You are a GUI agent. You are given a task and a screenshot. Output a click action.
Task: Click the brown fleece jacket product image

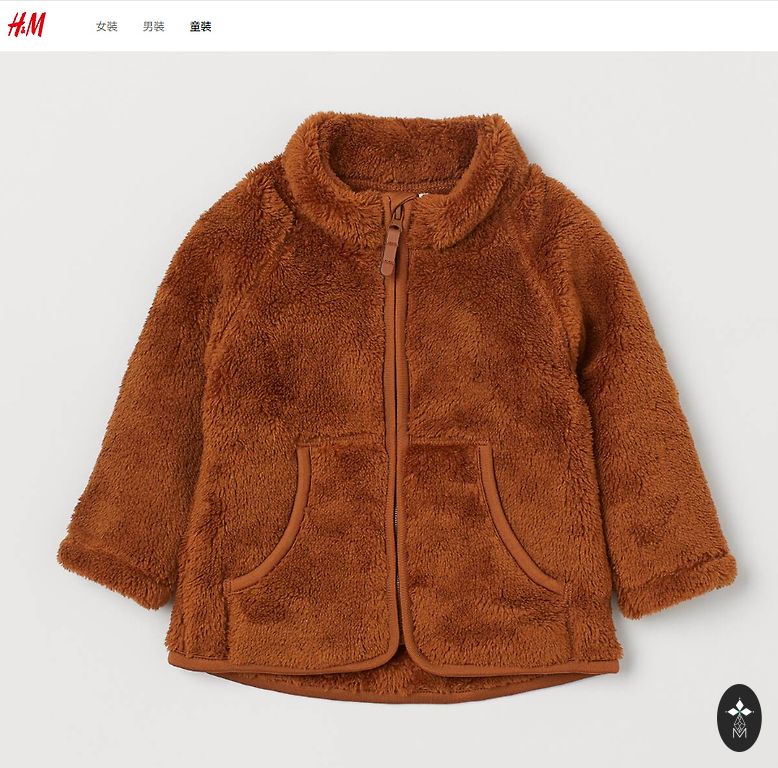pos(397,407)
